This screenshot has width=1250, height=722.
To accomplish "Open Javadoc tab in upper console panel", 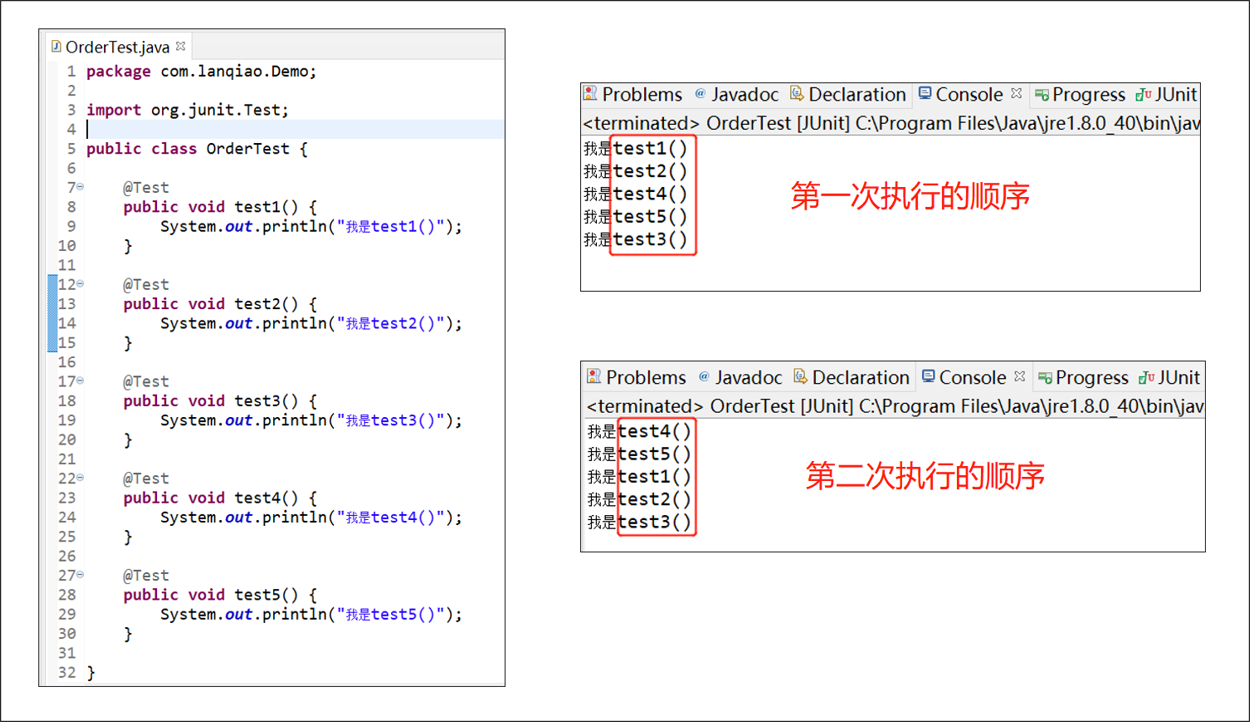I will (x=736, y=94).
